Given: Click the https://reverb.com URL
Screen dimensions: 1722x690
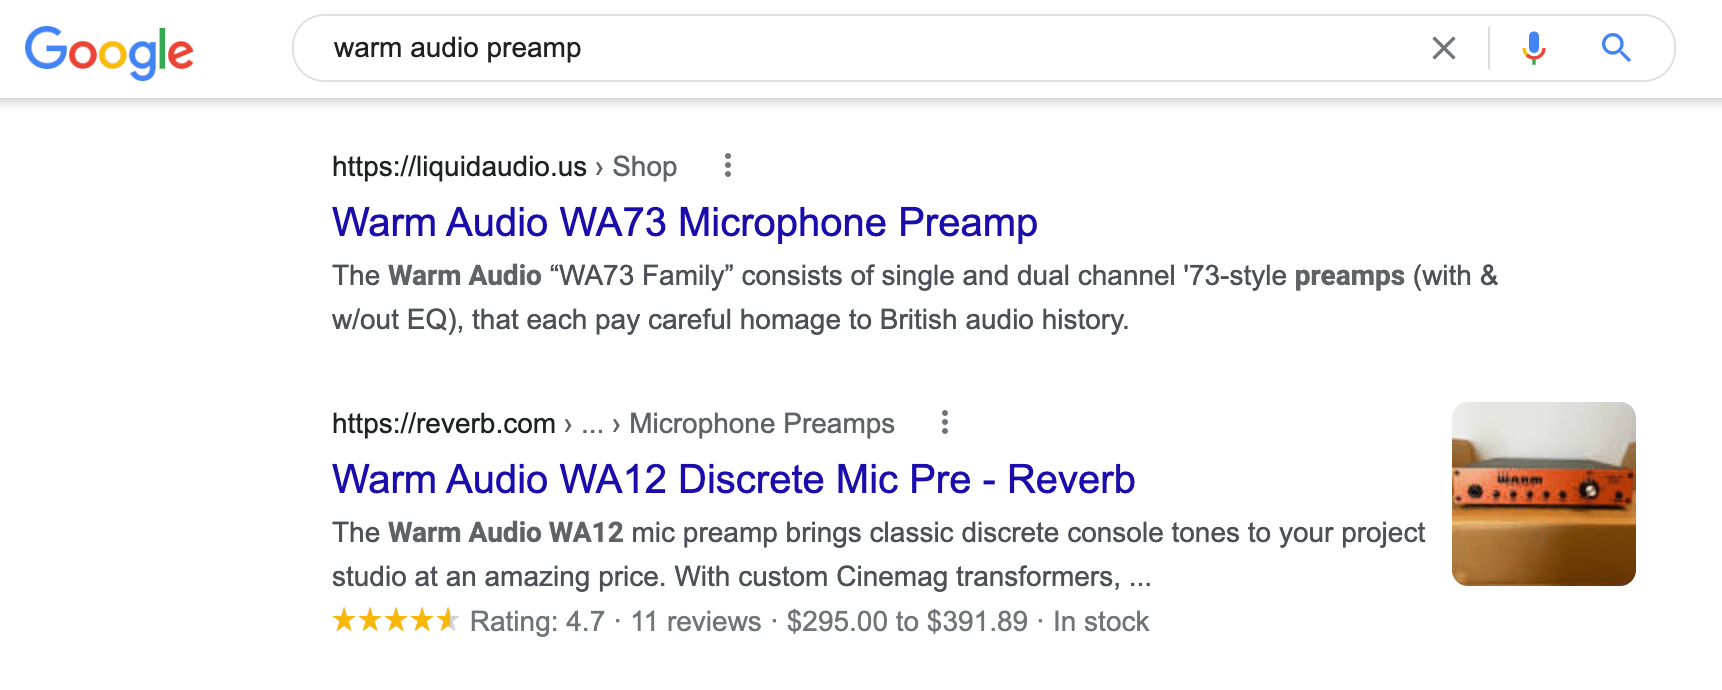Looking at the screenshot, I should click(x=443, y=423).
